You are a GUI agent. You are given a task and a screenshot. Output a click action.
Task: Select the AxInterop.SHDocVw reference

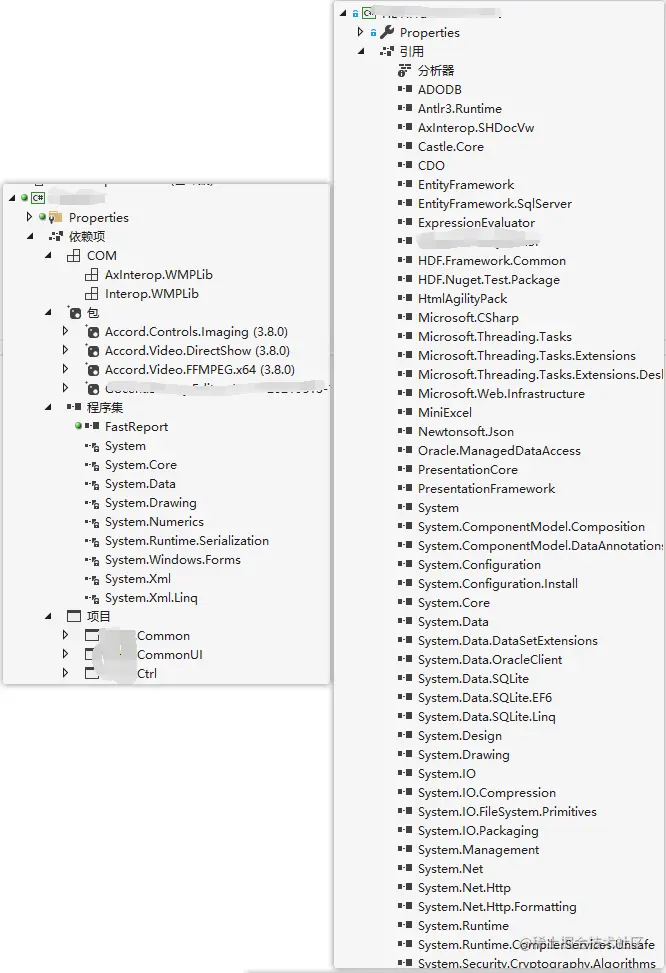pyautogui.click(x=475, y=127)
